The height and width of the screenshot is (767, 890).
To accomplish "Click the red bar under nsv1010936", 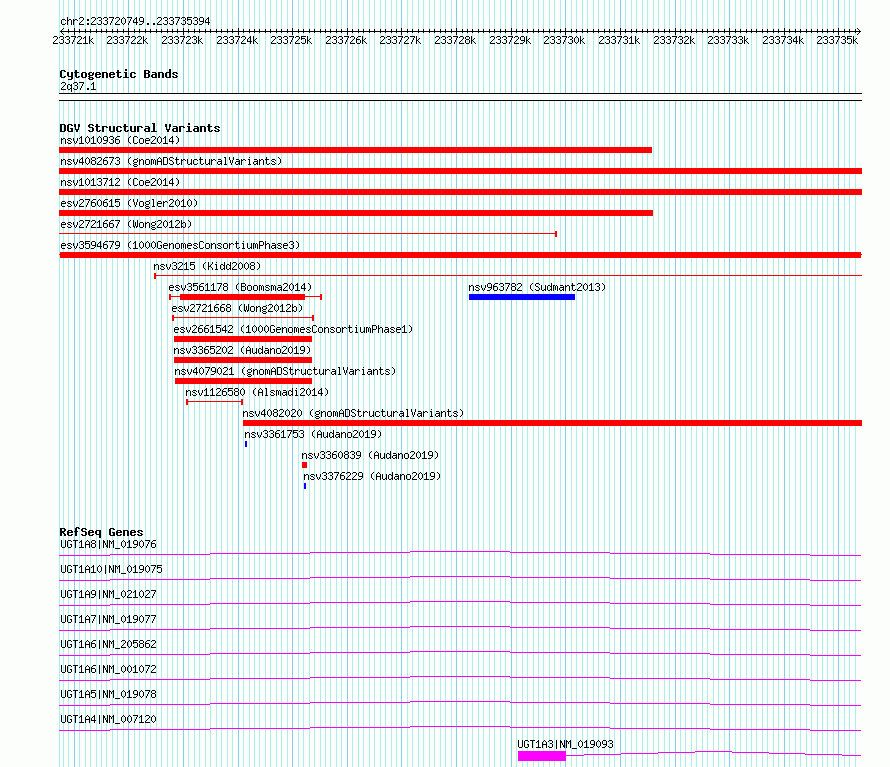I will click(x=355, y=150).
